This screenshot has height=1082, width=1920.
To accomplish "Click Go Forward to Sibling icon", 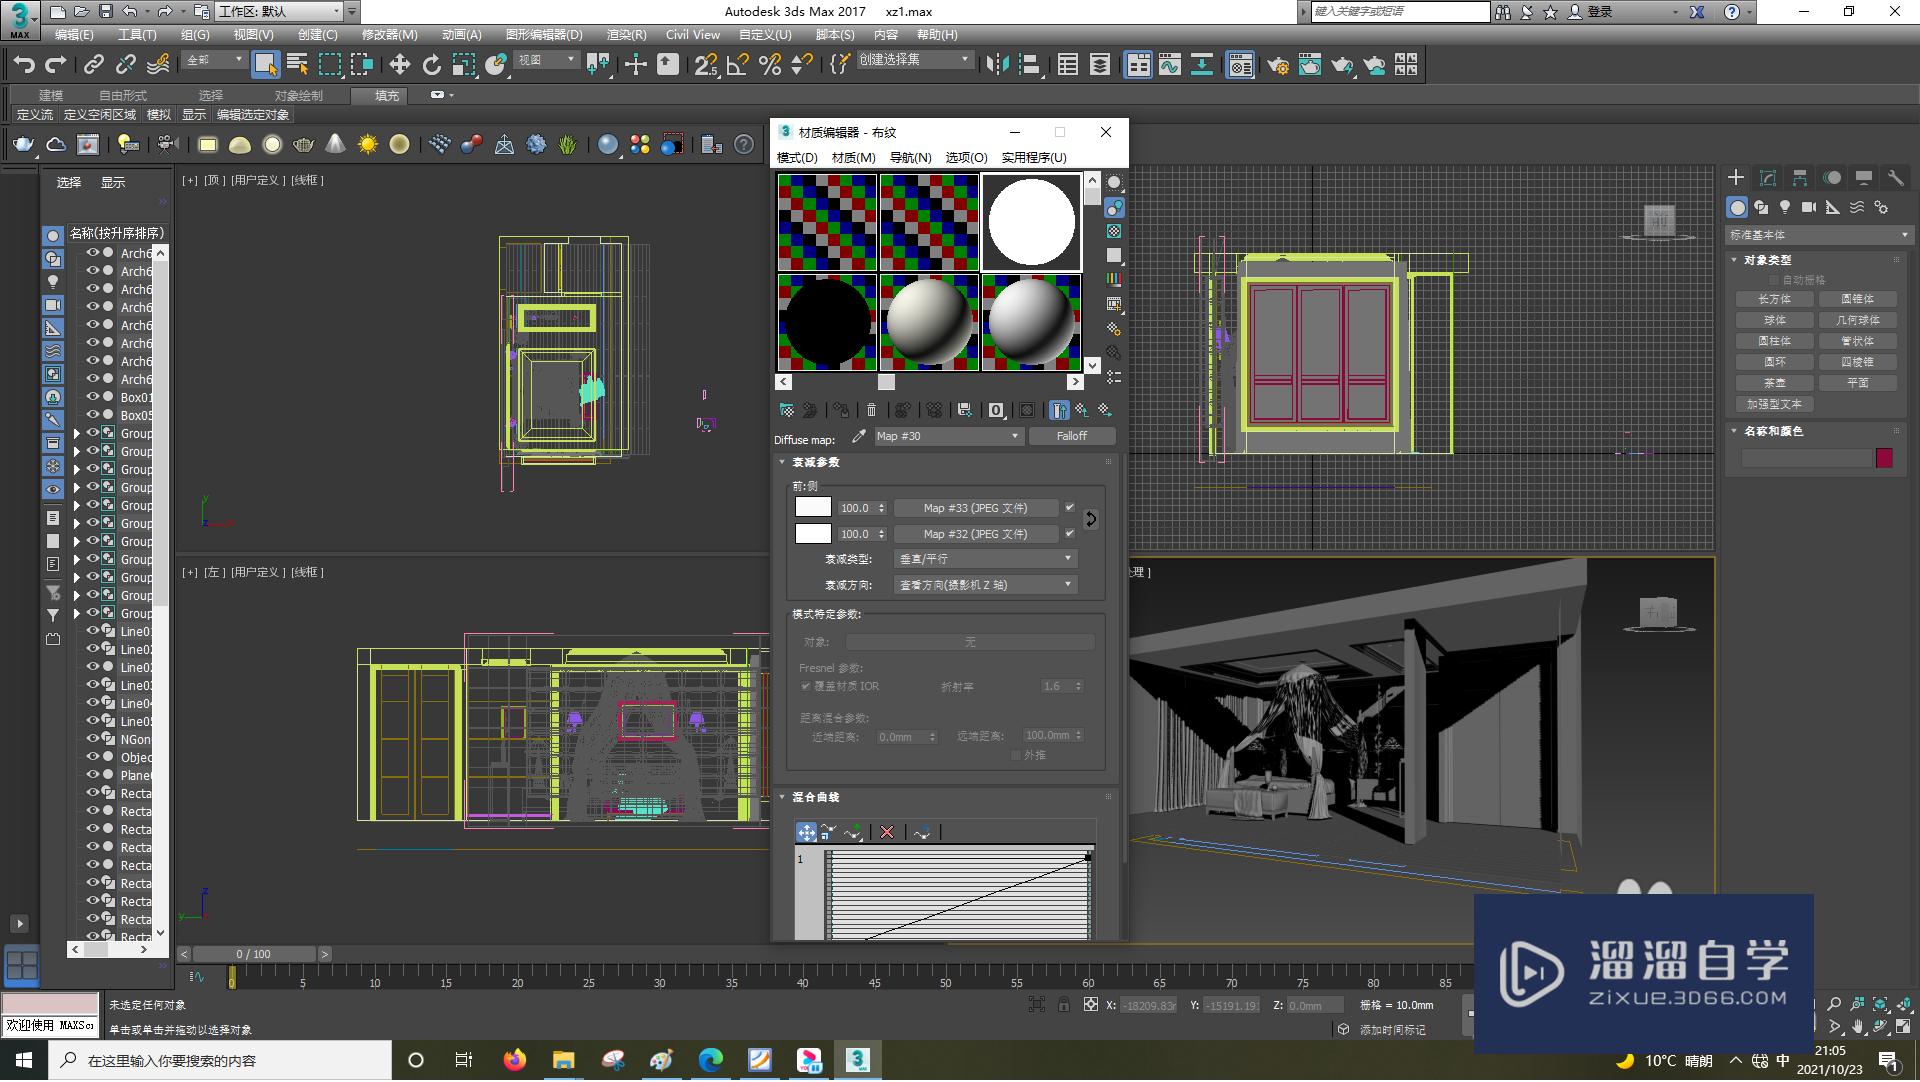I will click(x=1105, y=410).
